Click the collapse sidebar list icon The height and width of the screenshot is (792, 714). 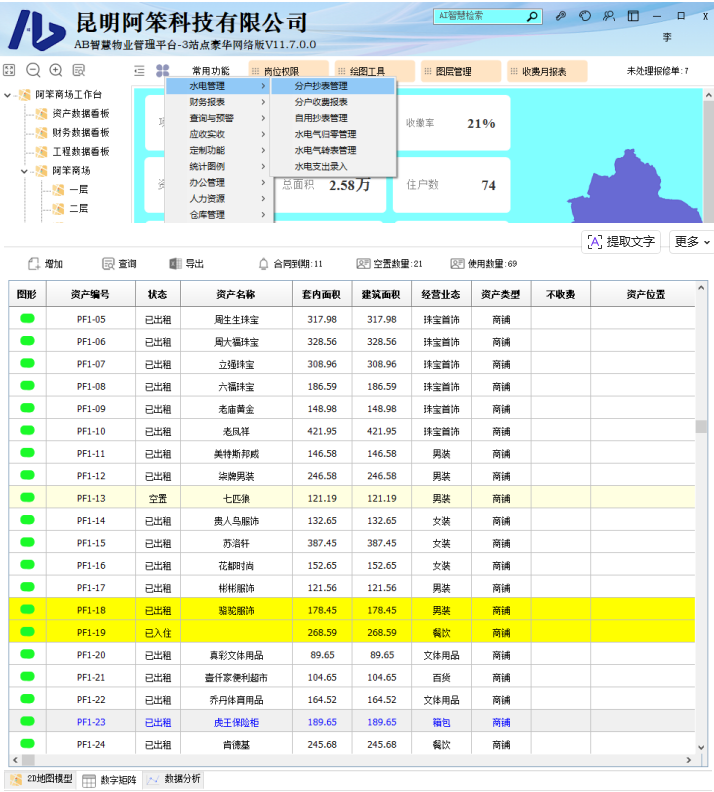pyautogui.click(x=139, y=71)
